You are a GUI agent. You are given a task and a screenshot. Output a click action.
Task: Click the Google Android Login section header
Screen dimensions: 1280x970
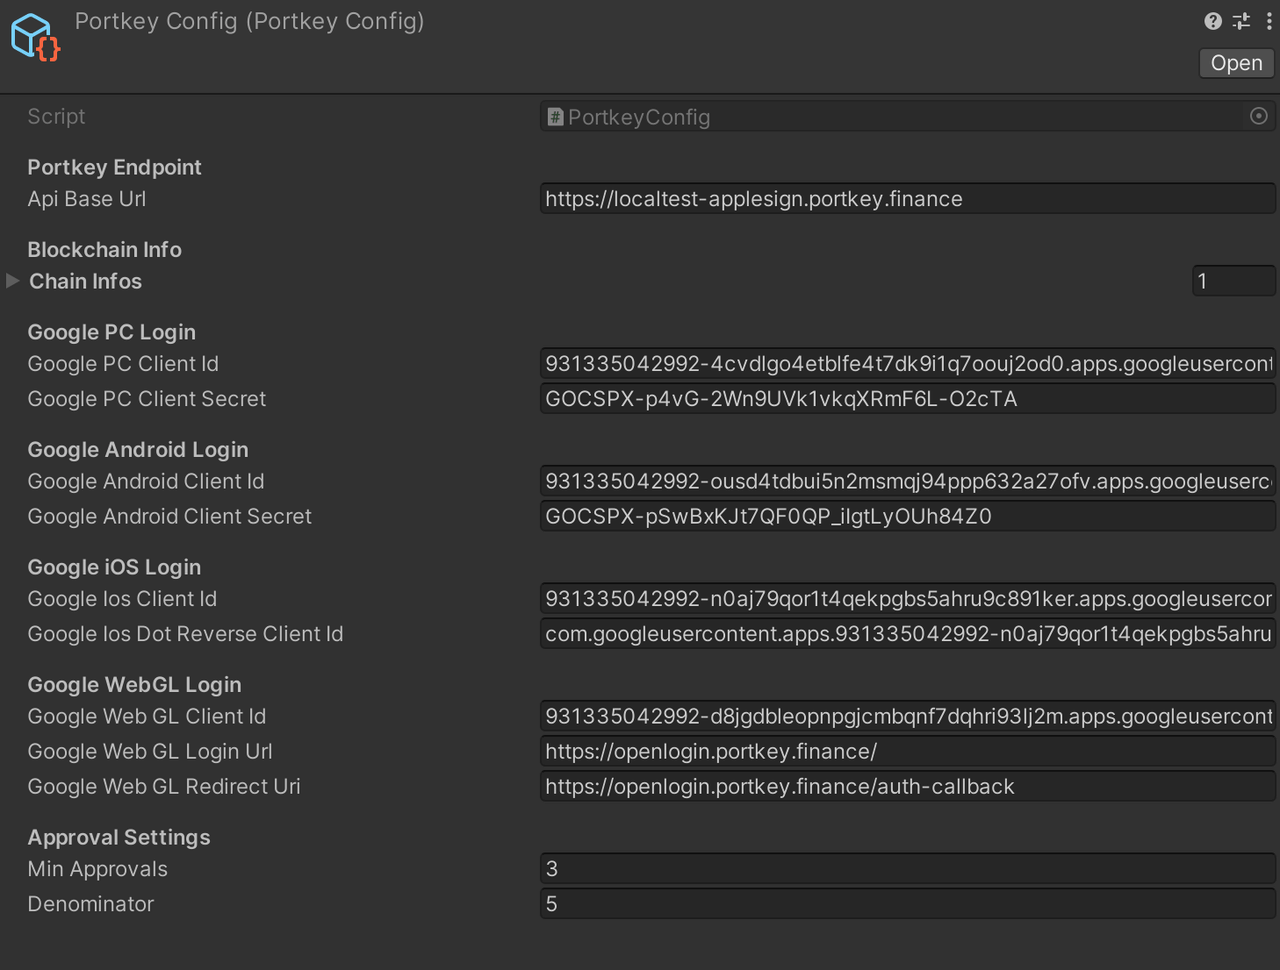tap(138, 449)
